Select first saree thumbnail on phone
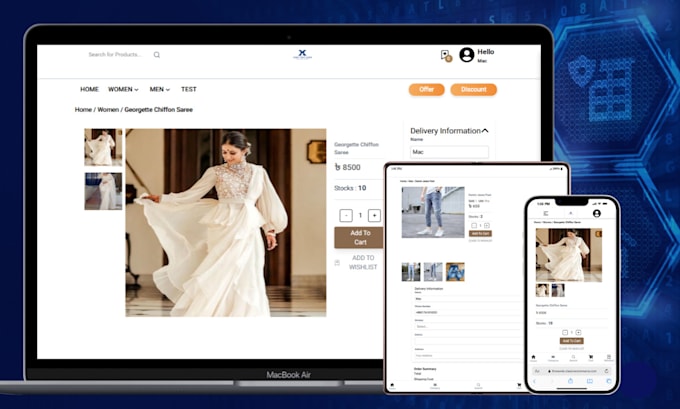The height and width of the screenshot is (409, 680). coord(543,290)
